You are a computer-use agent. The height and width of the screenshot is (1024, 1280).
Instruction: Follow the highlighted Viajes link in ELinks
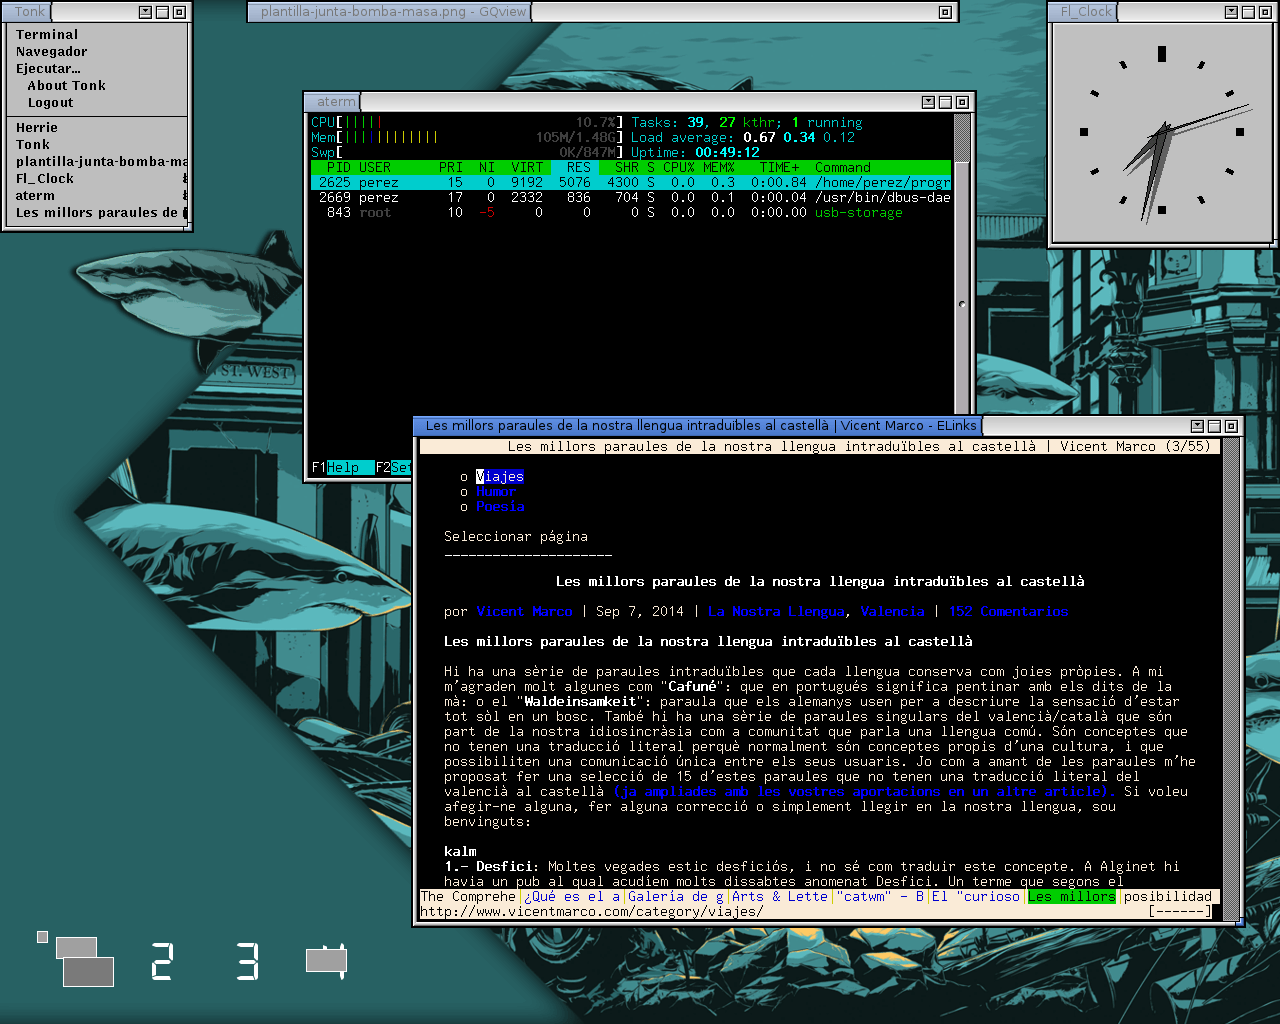(x=500, y=477)
